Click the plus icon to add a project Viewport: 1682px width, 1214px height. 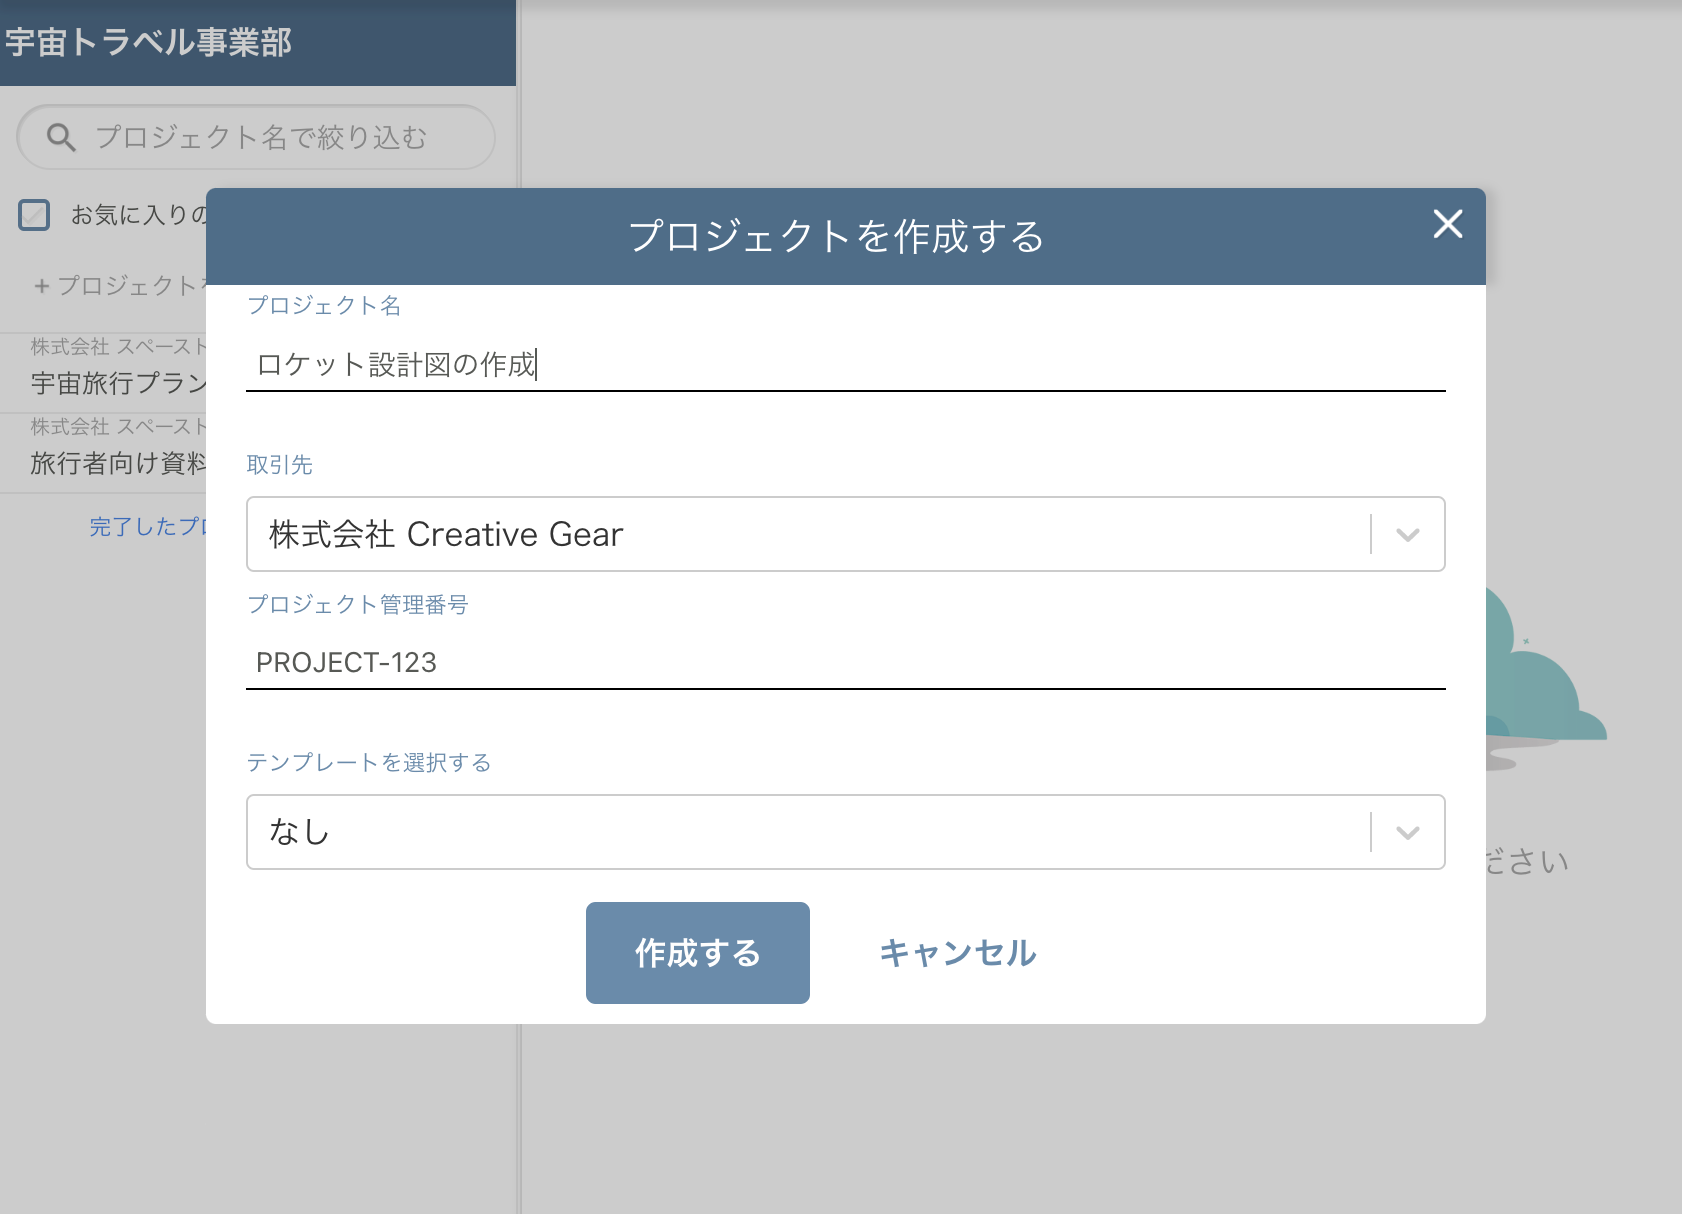pyautogui.click(x=40, y=287)
